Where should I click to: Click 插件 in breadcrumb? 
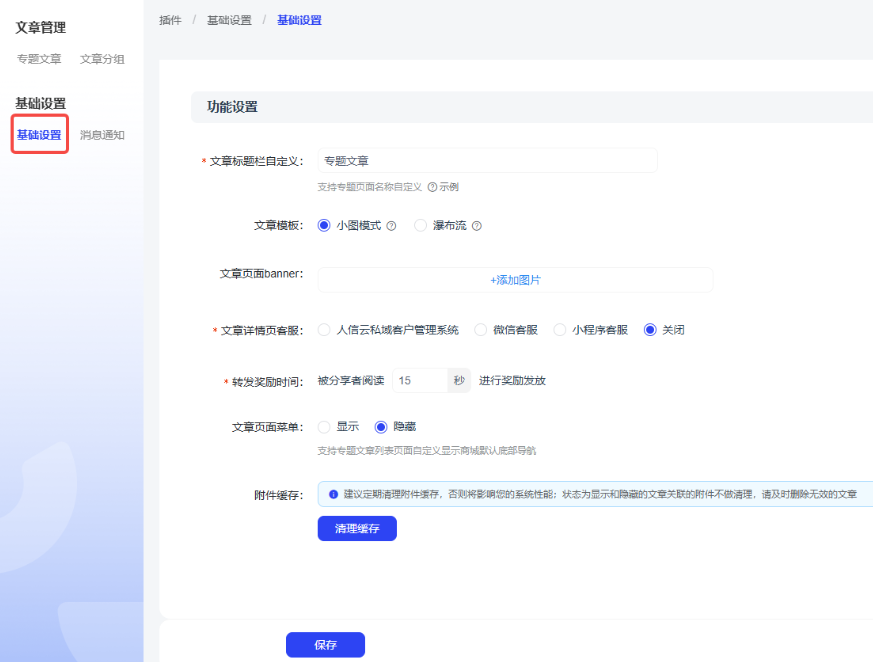click(x=170, y=20)
